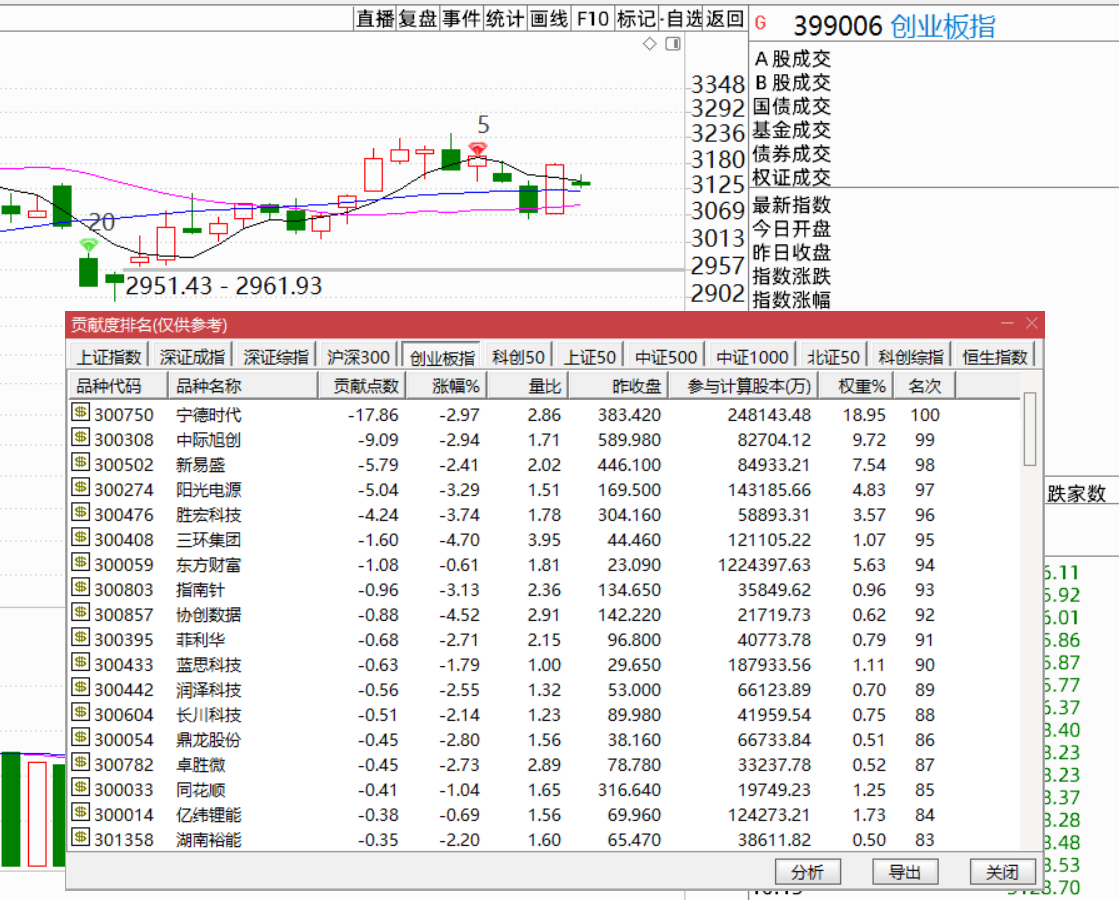The image size is (1119, 900).
Task: Click stock icon beside 300803 指南针
Action: pyautogui.click(x=81, y=587)
